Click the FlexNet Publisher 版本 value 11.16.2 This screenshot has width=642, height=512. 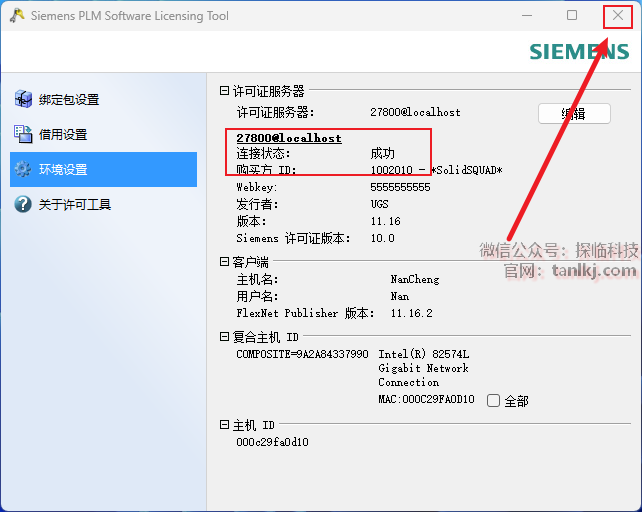pos(411,313)
